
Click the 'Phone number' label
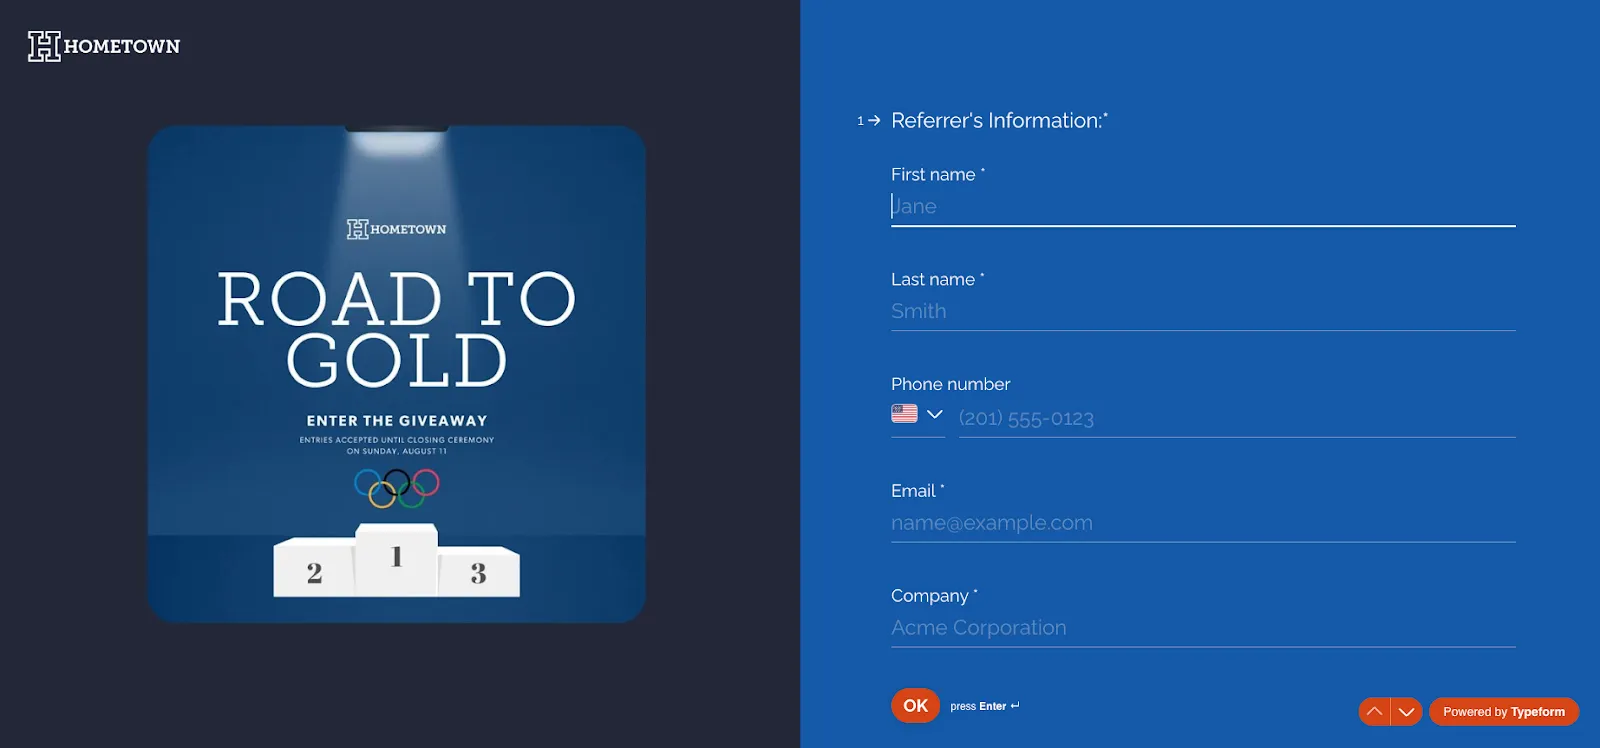click(x=950, y=384)
